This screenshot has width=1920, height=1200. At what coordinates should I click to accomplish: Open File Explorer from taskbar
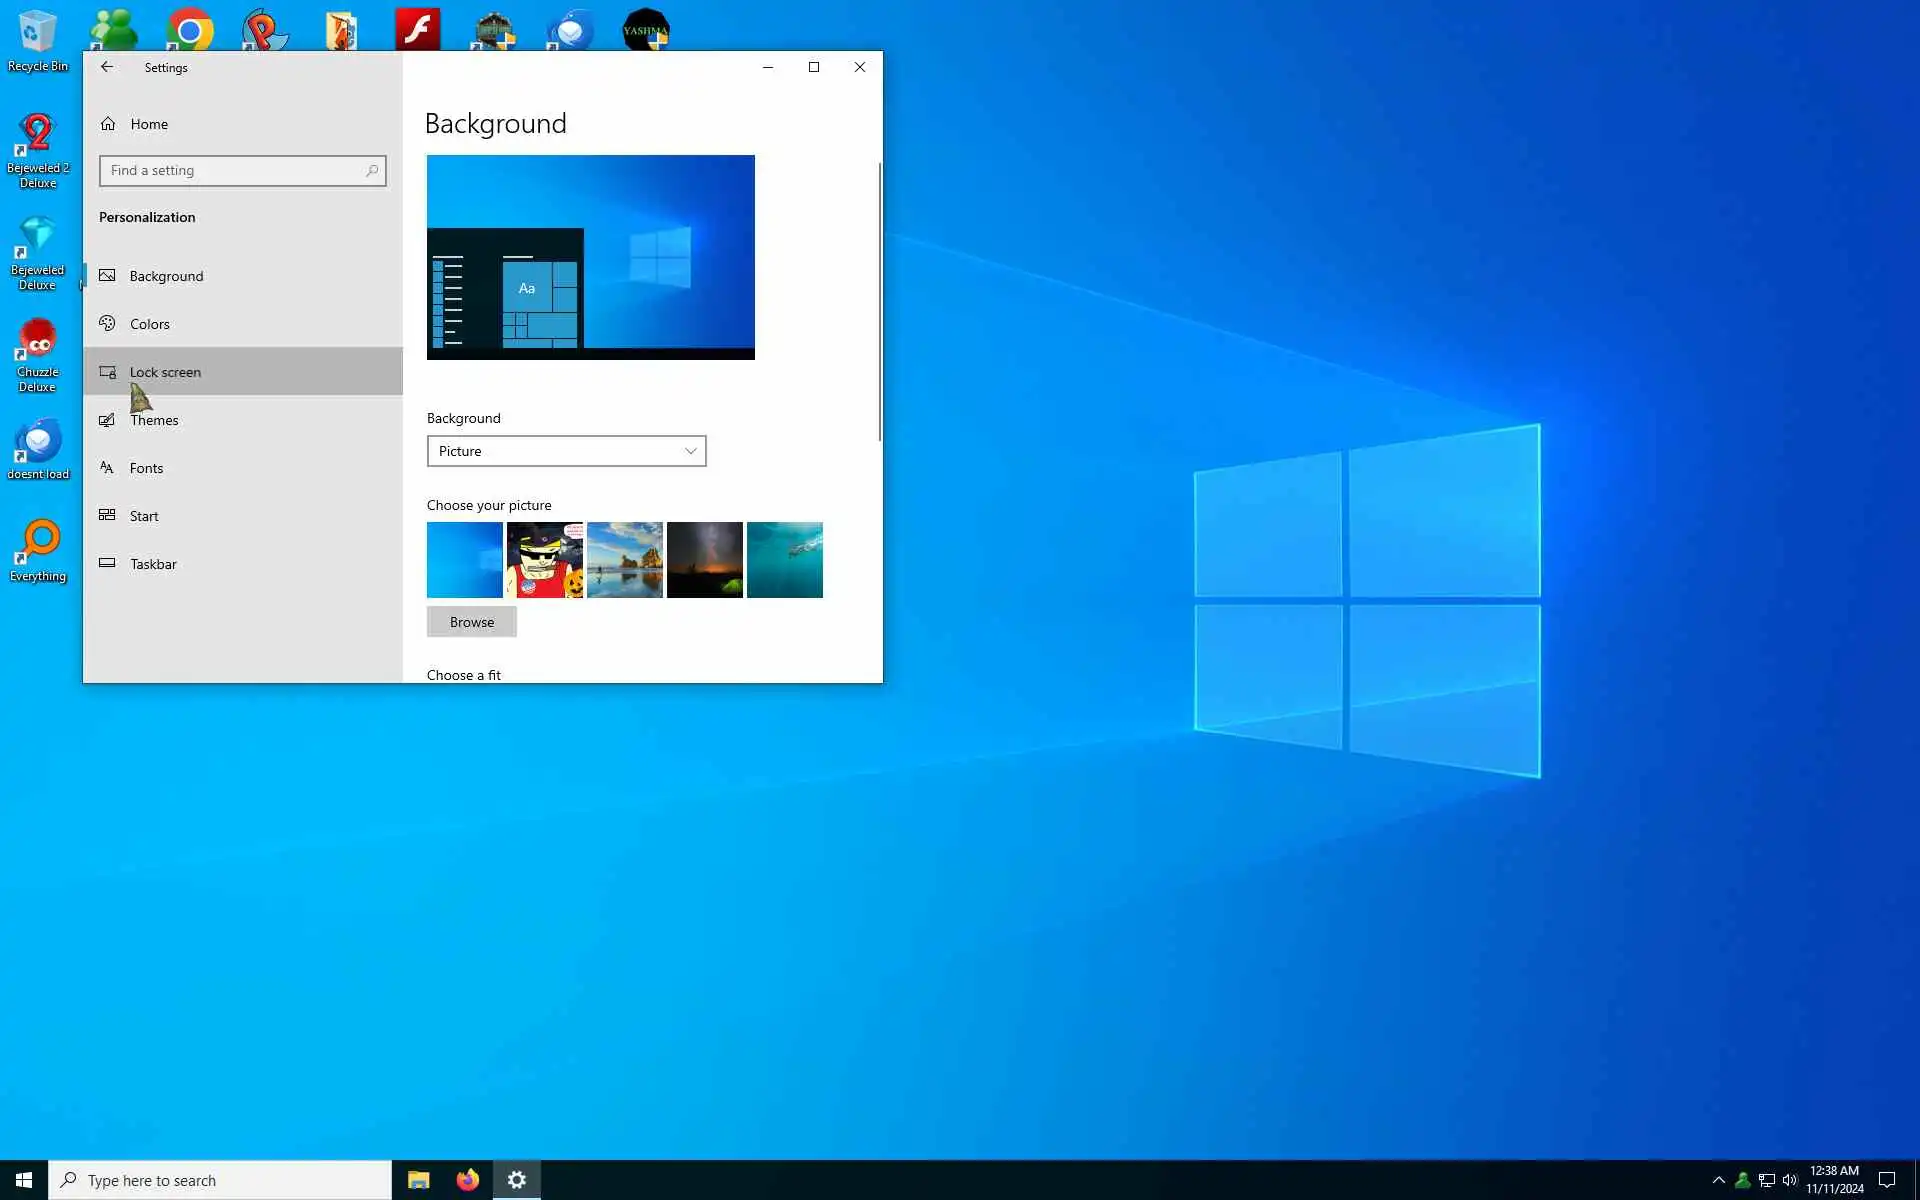[x=418, y=1180]
